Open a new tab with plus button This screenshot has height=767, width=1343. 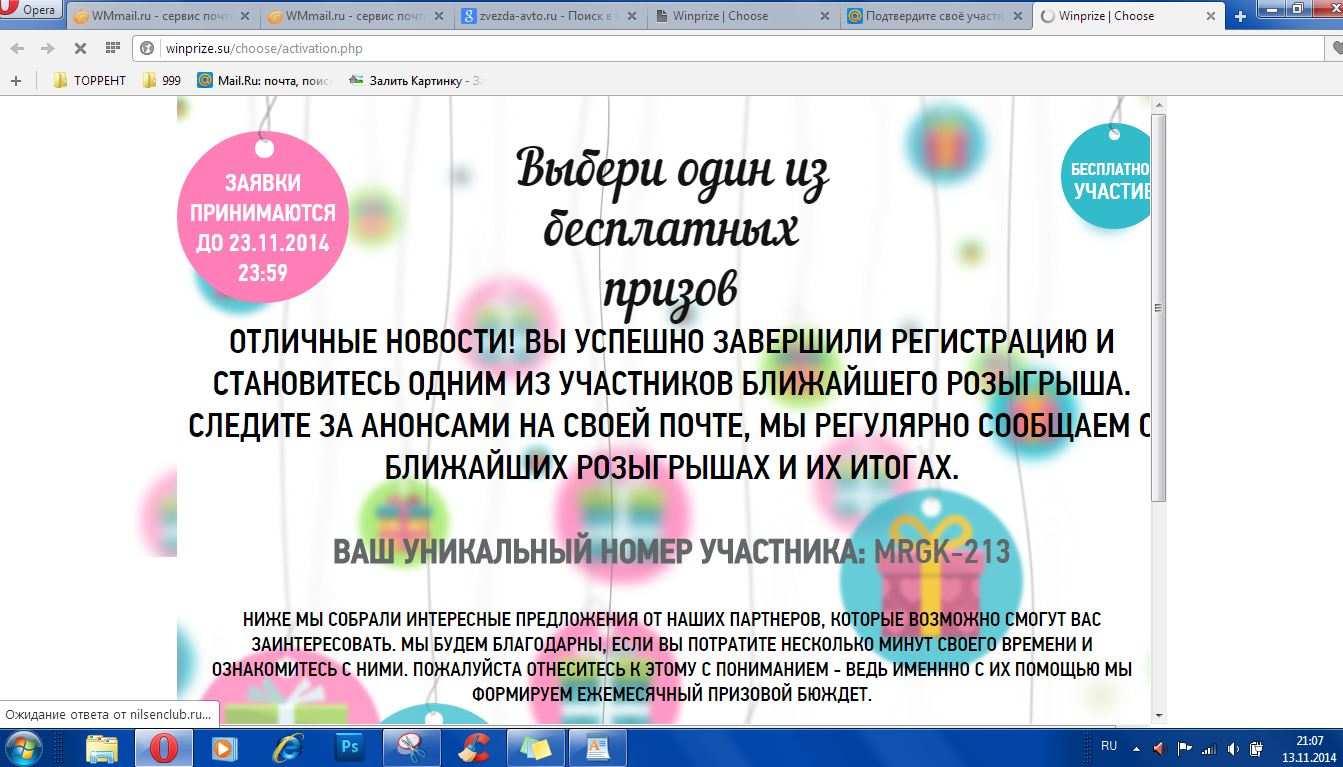point(1240,16)
